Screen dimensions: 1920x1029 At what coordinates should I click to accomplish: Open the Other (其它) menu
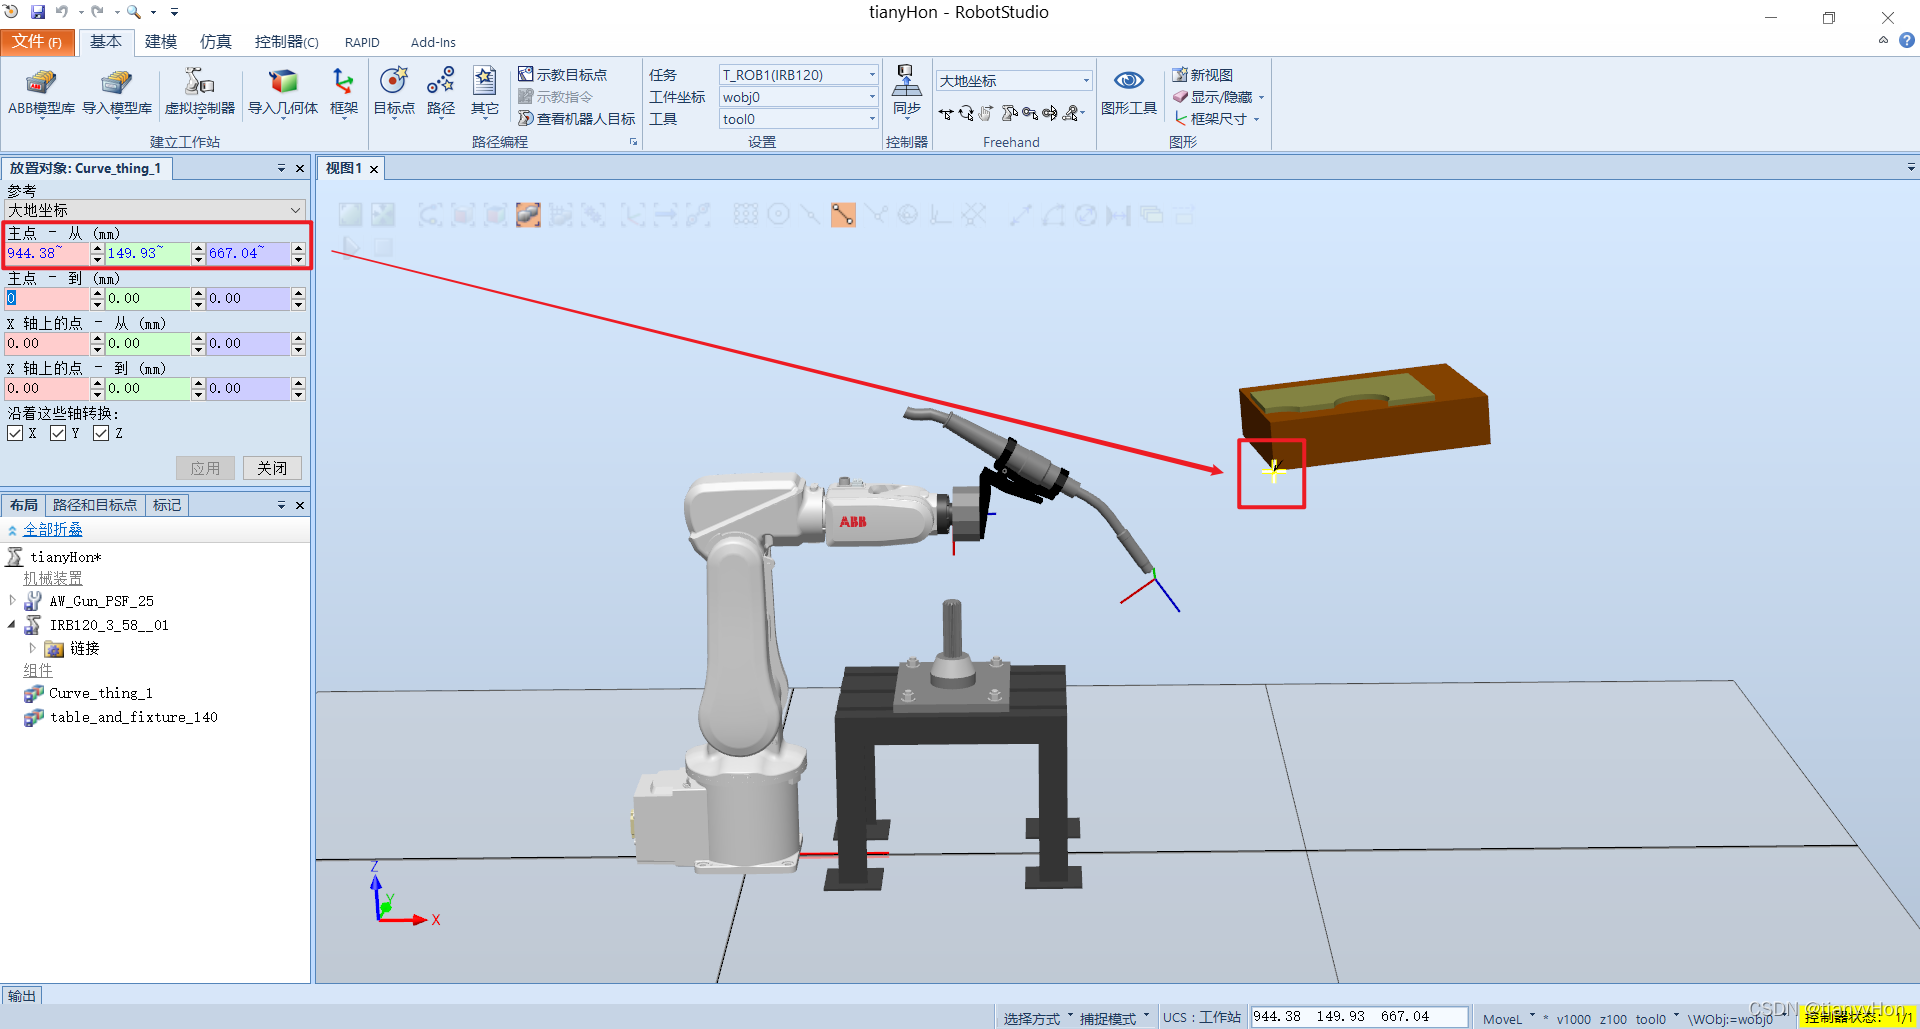click(485, 93)
